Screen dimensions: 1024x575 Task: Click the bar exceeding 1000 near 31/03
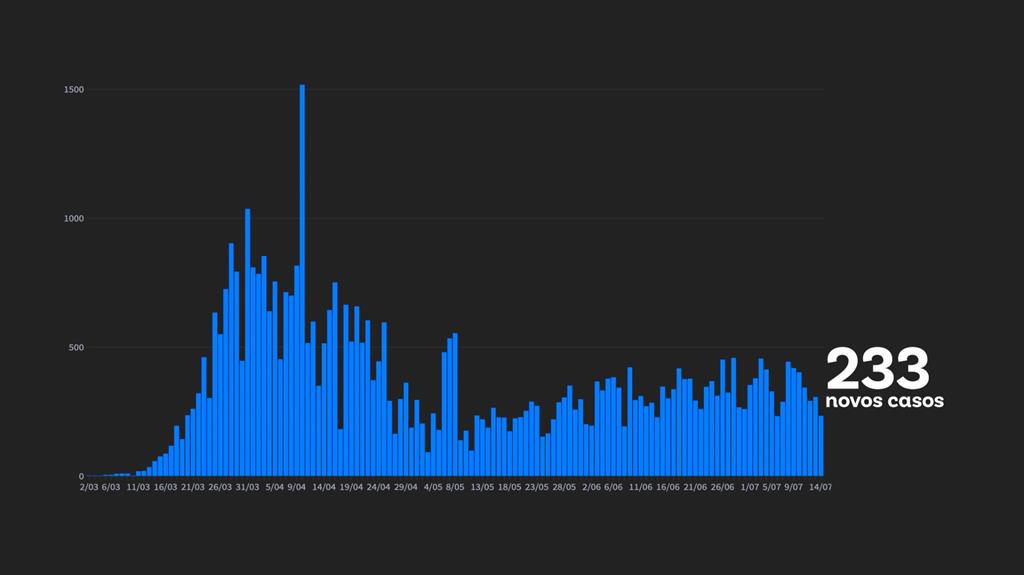247,342
